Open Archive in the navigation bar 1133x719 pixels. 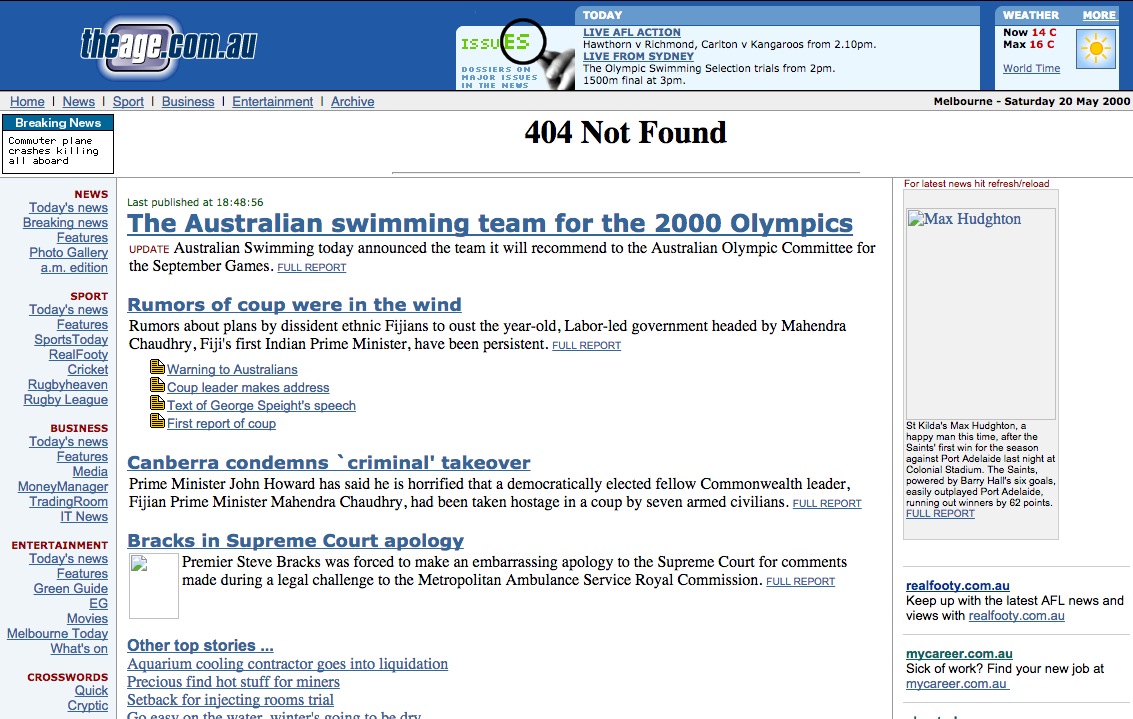[353, 102]
